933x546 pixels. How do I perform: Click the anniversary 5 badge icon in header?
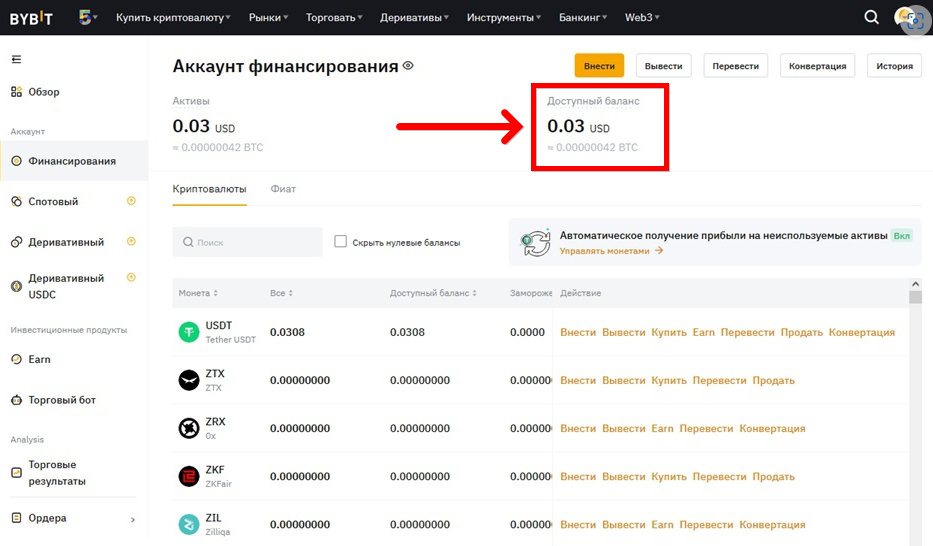[85, 17]
